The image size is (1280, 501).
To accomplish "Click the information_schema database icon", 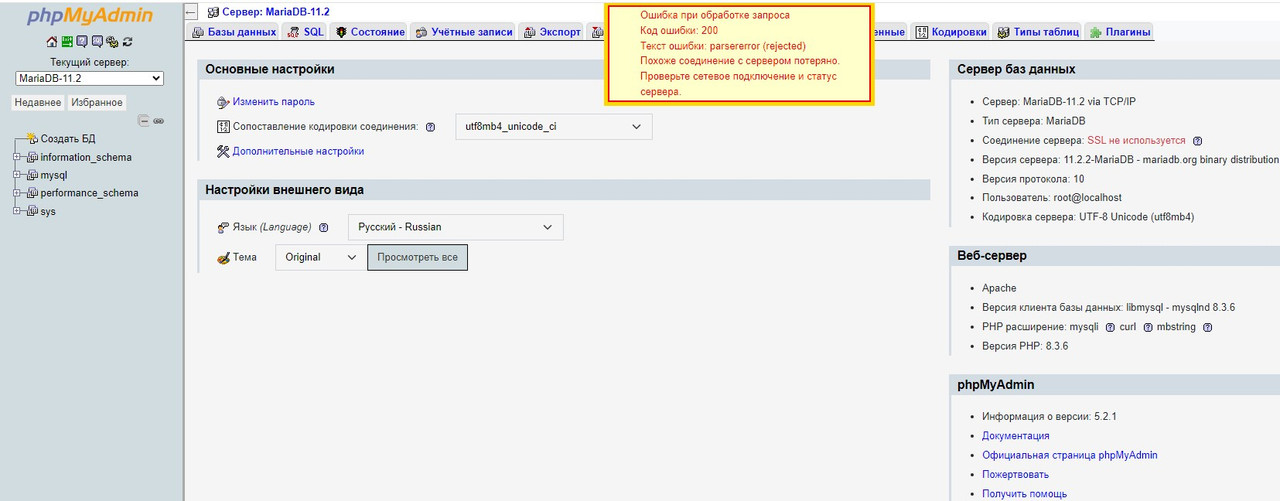I will pos(32,157).
